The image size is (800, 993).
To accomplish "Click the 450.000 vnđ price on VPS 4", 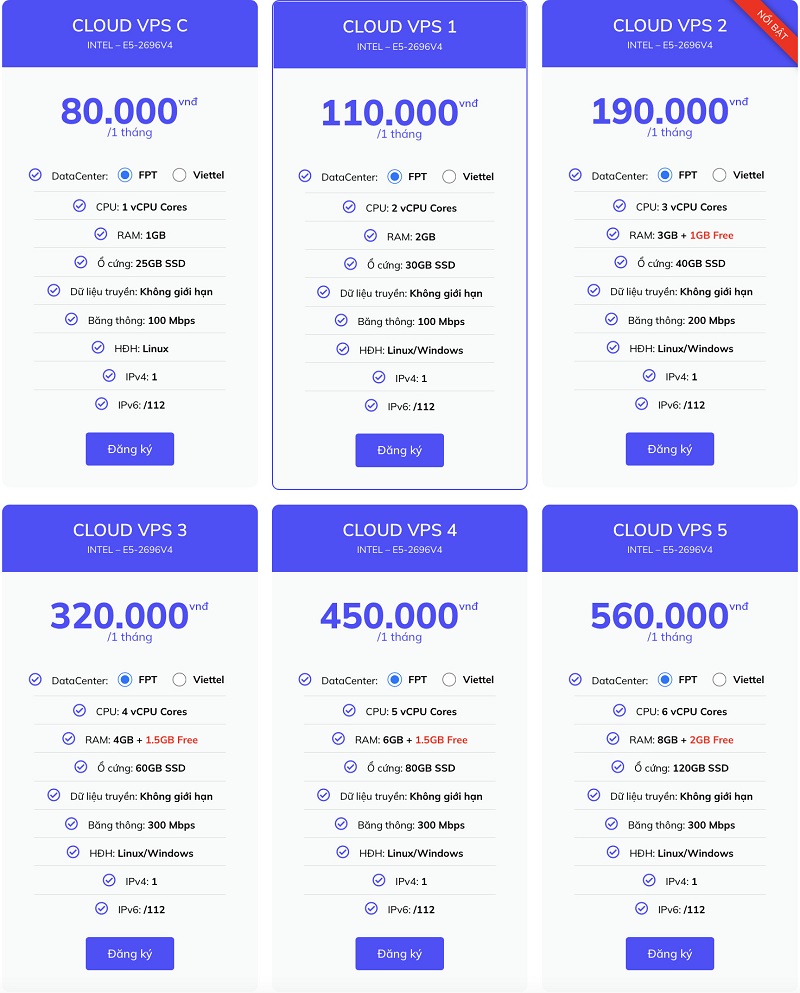I will (x=399, y=615).
